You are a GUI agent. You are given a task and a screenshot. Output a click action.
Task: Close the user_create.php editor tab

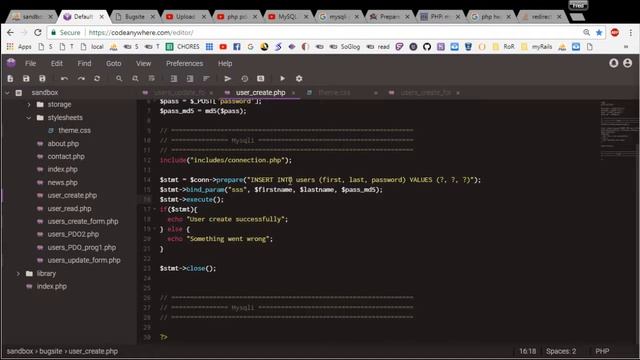[293, 93]
